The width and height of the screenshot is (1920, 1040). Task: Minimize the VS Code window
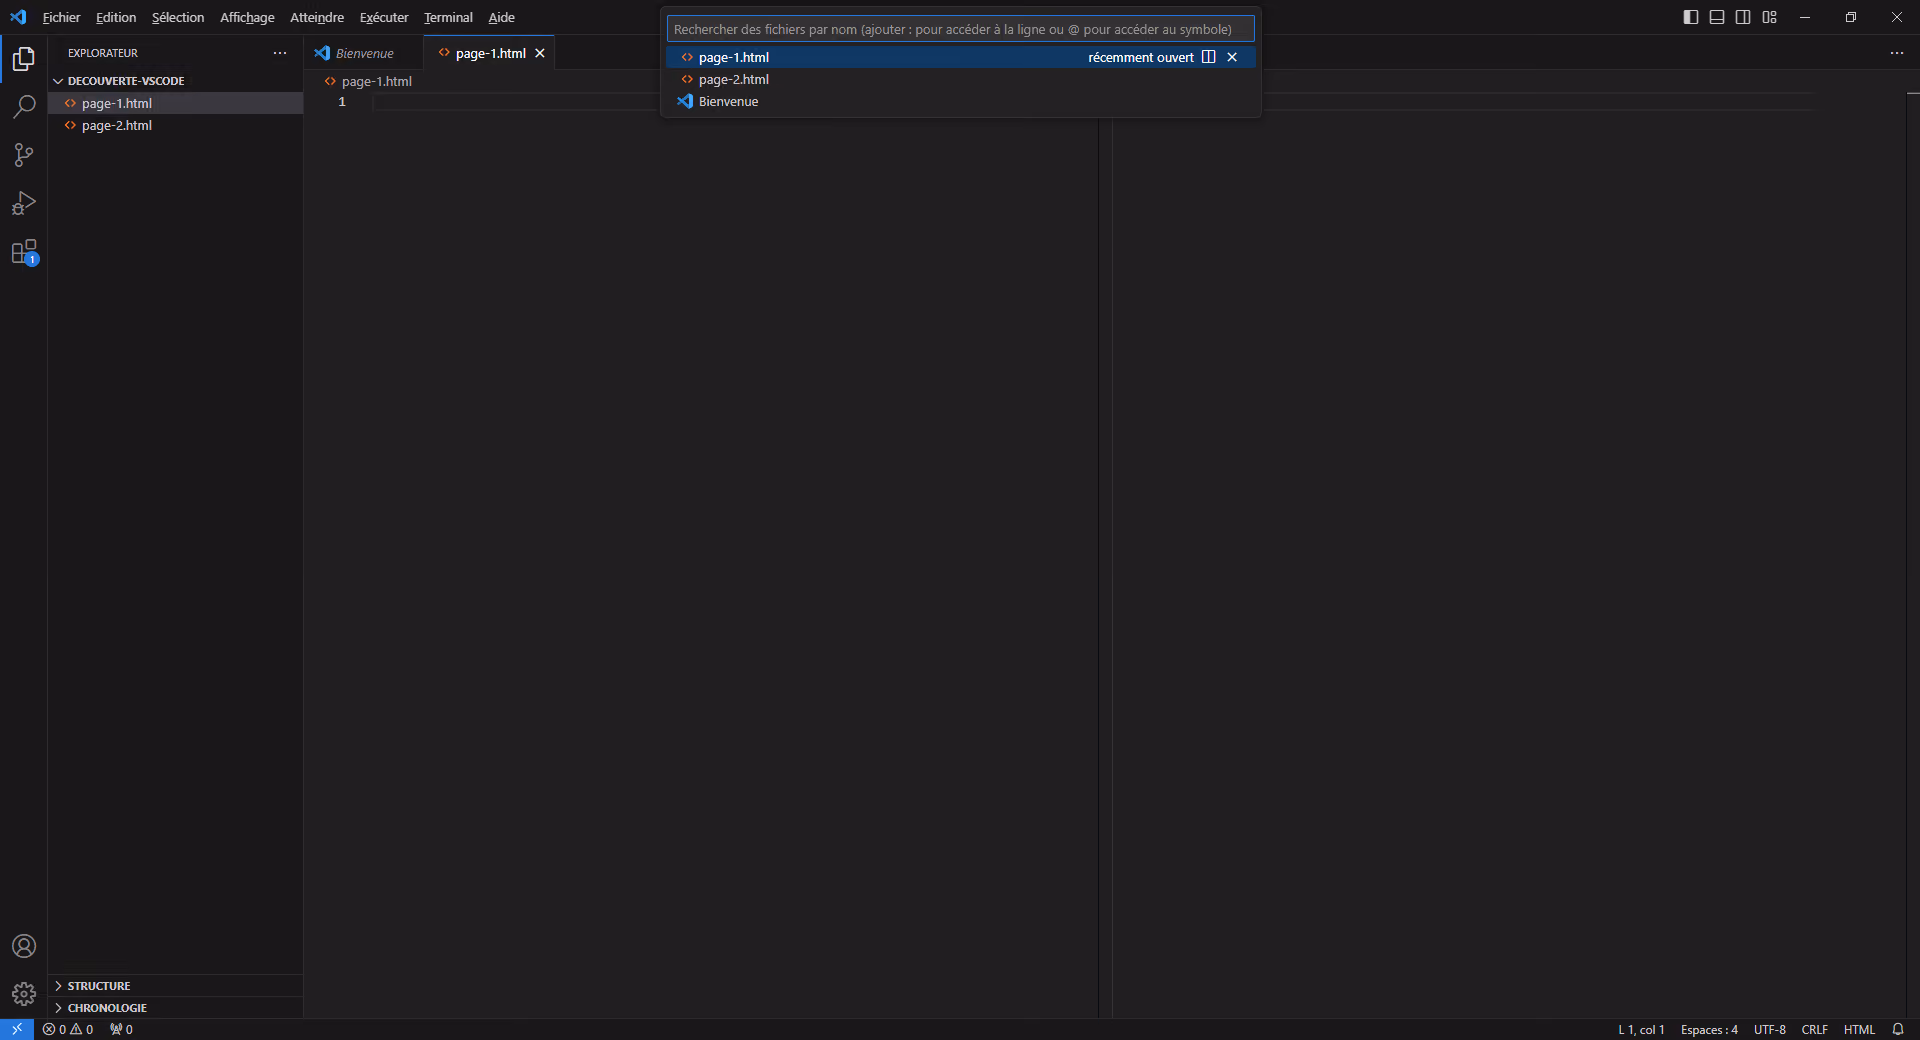click(1805, 17)
